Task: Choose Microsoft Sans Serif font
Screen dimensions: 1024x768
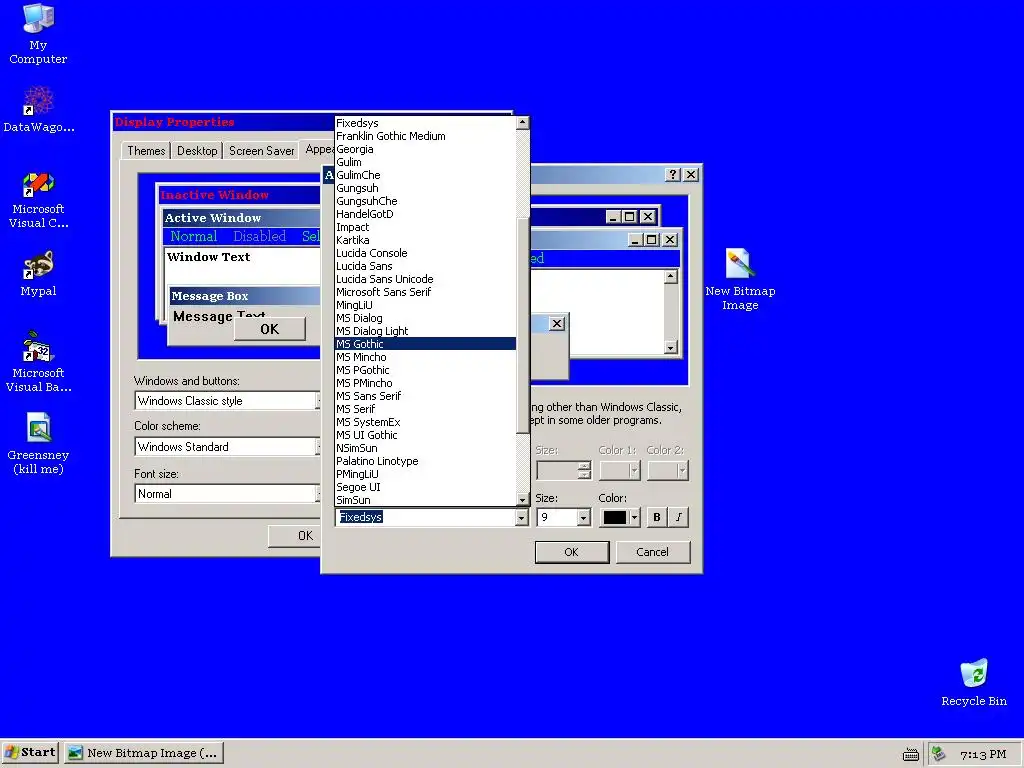Action: pyautogui.click(x=425, y=292)
